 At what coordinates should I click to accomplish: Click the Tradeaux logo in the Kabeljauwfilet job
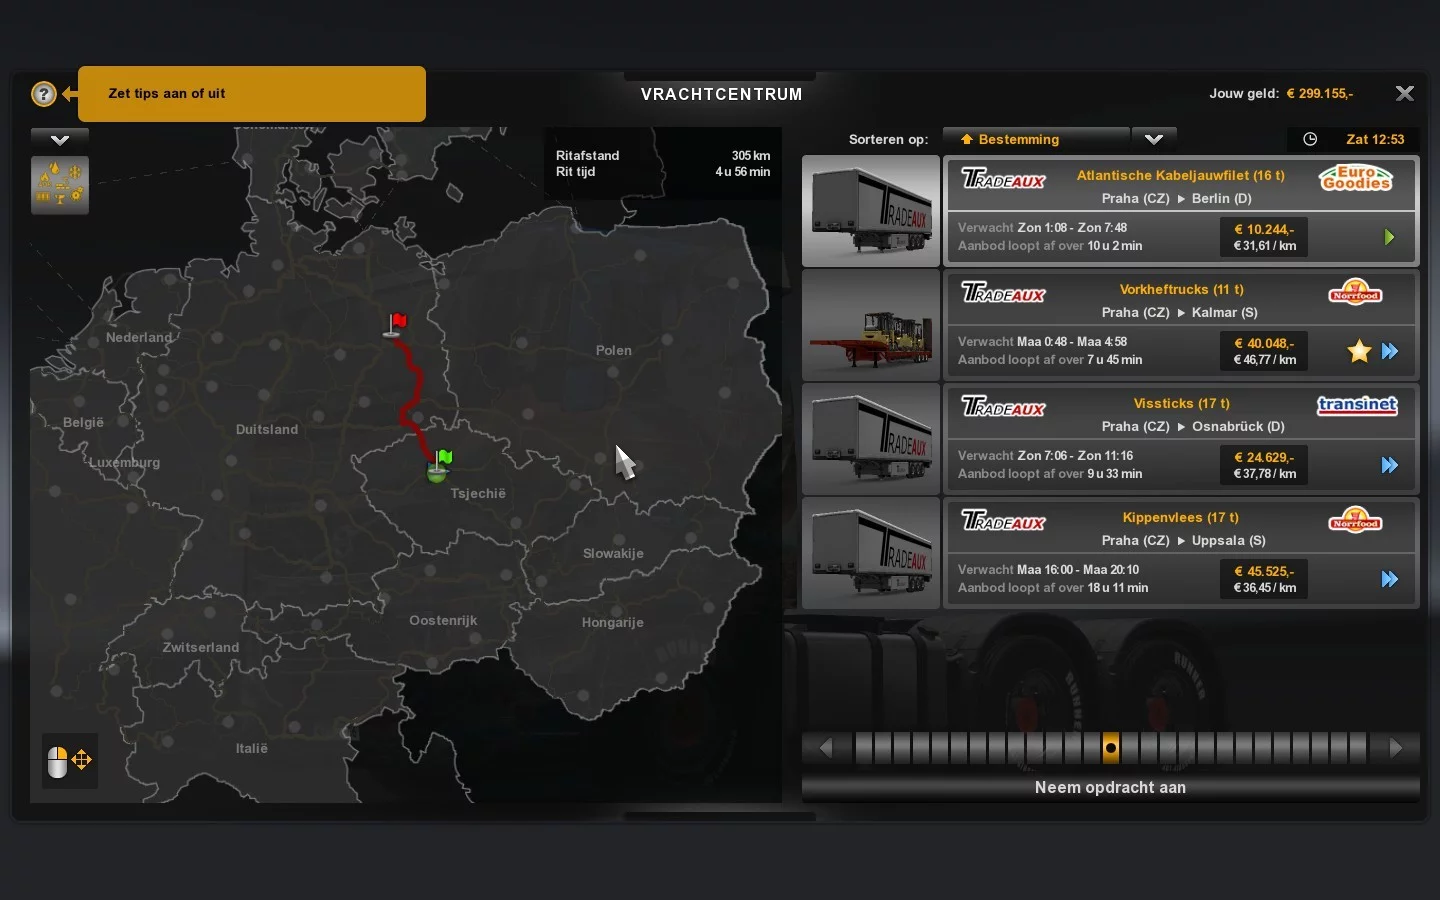(x=1003, y=179)
